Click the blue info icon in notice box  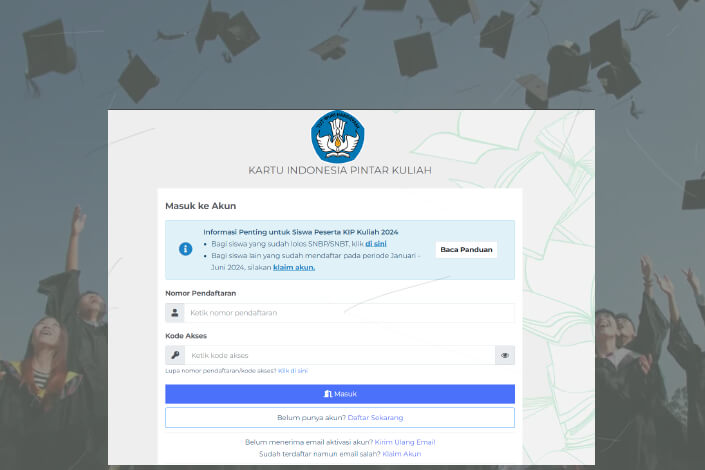tap(185, 249)
